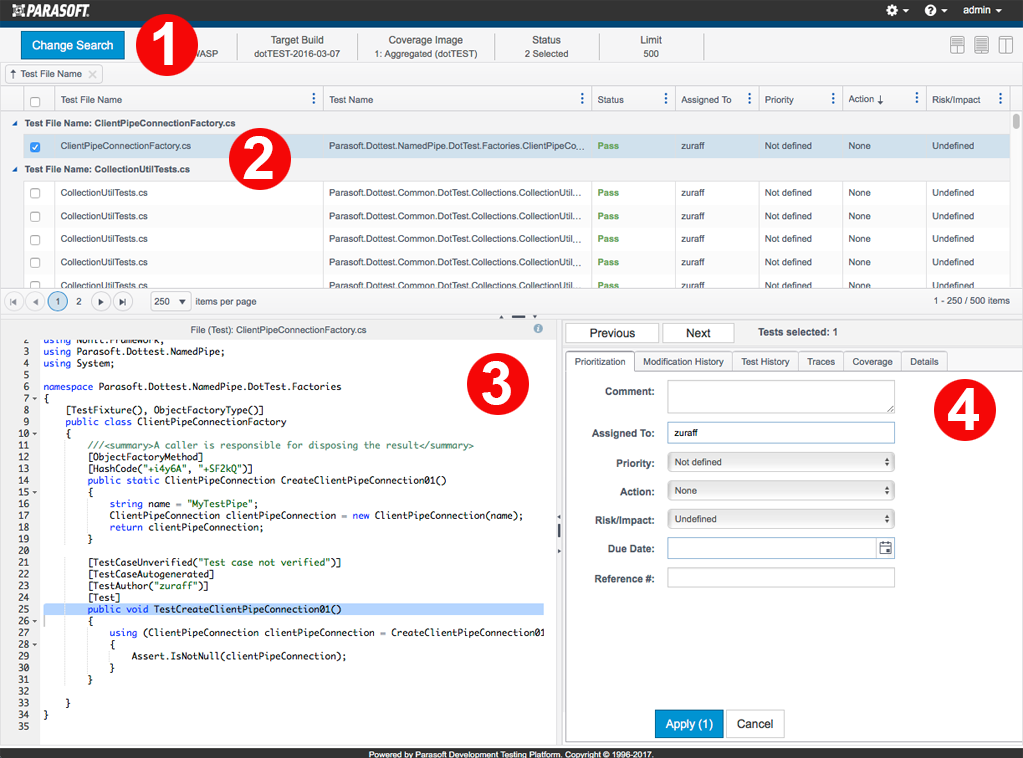This screenshot has width=1023, height=758.
Task: Collapse code fold at line 15
Action: 35,493
